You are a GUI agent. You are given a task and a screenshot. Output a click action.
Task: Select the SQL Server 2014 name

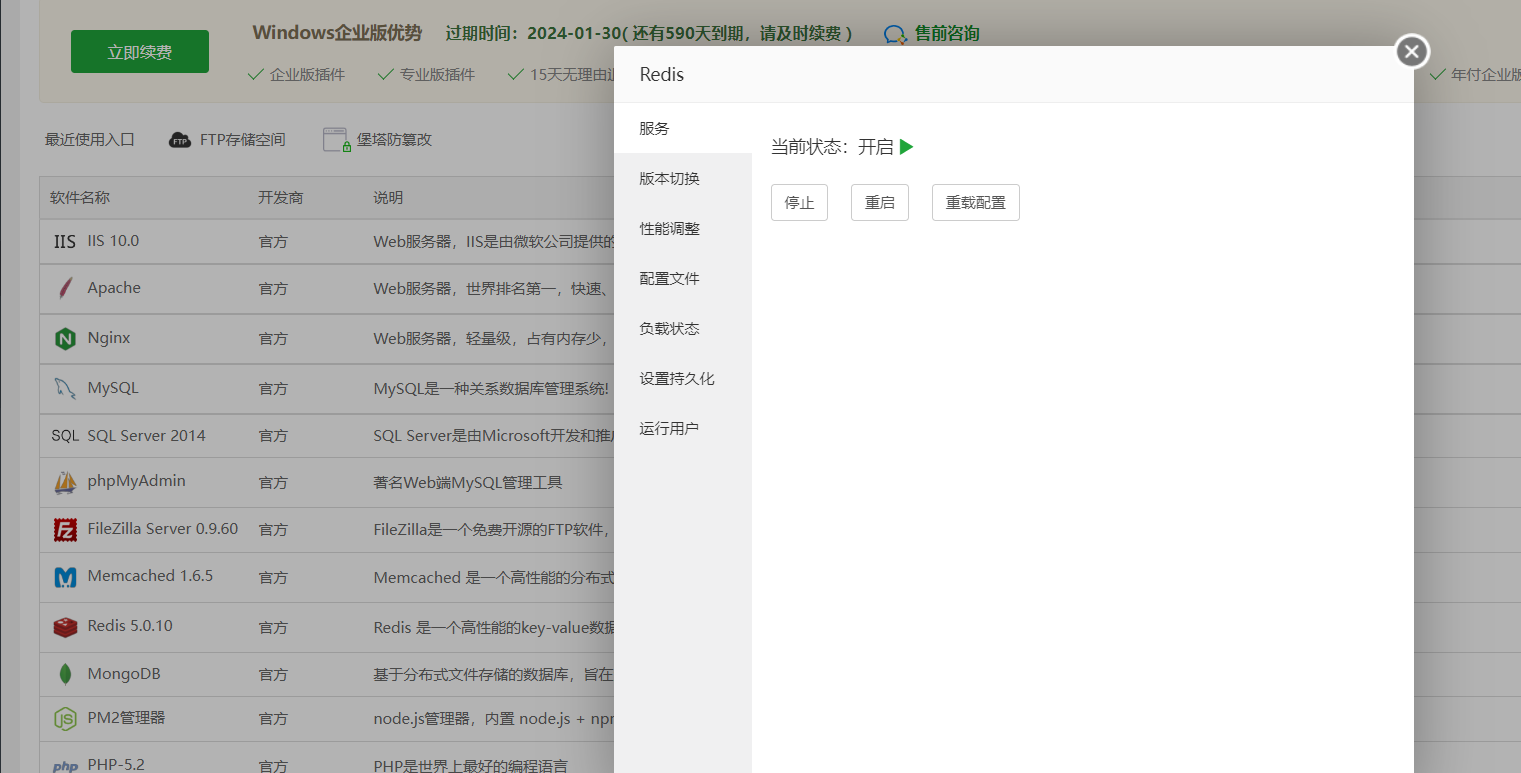point(146,436)
